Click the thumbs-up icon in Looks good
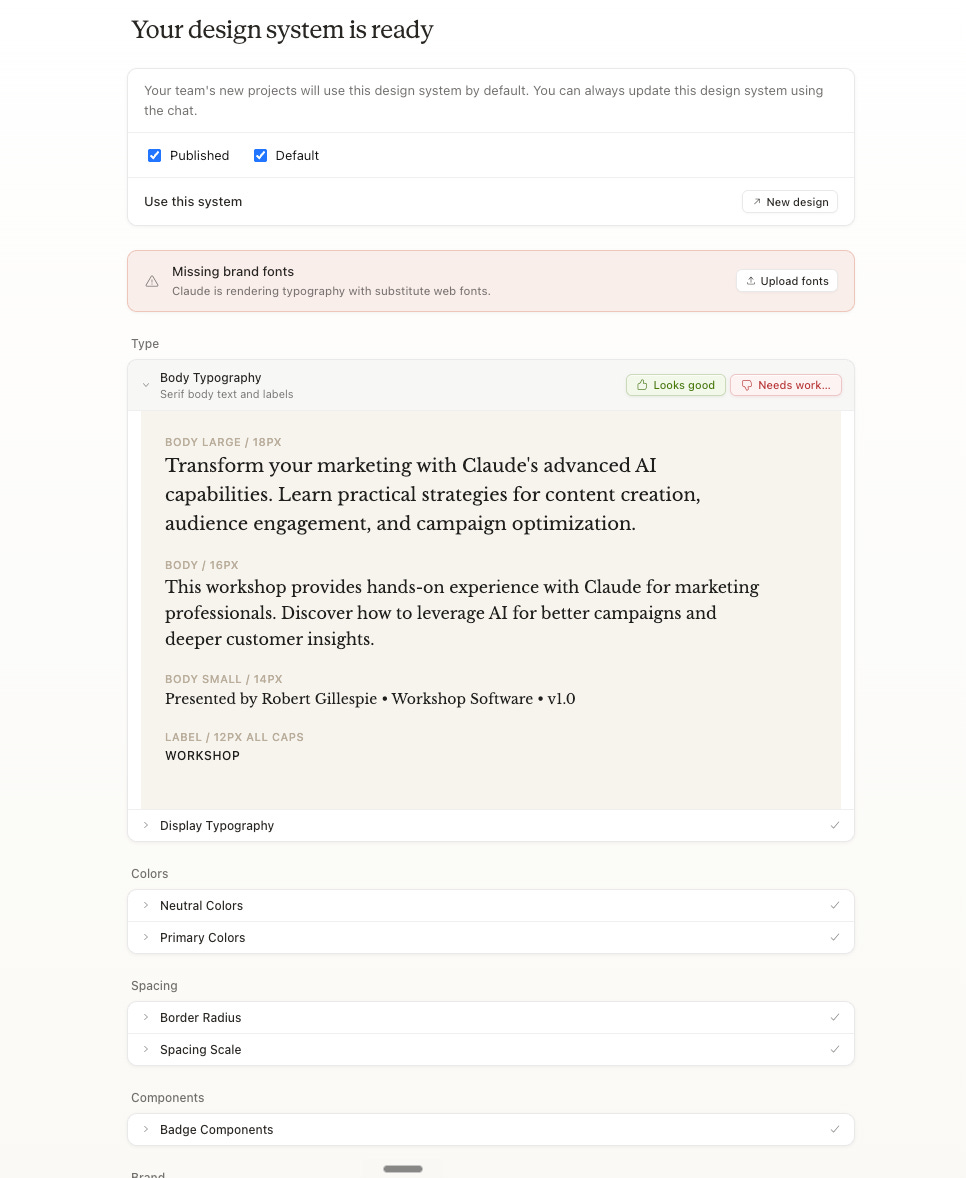Screen dimensions: 966x1178 [642, 385]
